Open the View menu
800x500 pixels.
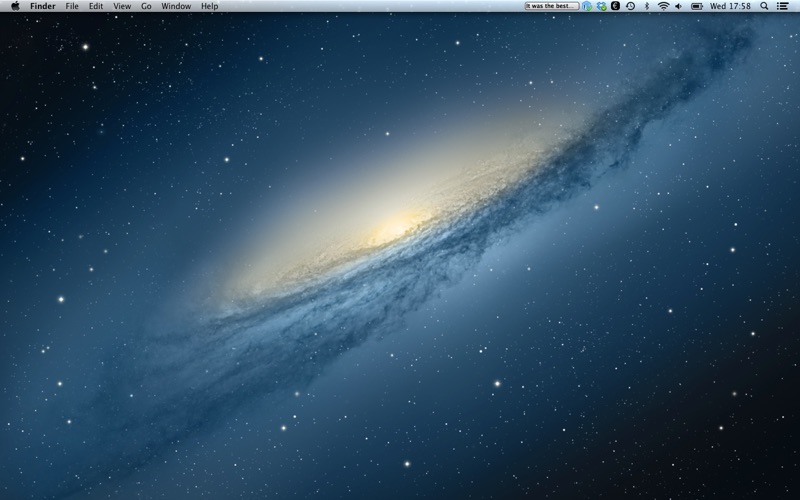(x=122, y=6)
